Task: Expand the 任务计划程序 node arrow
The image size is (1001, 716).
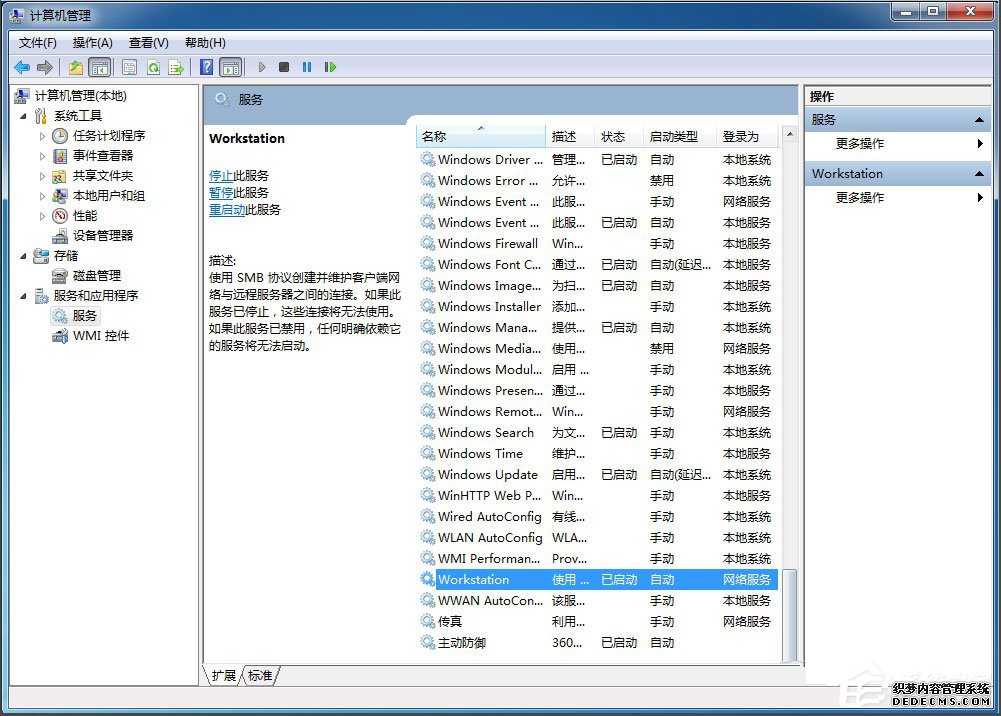Action: 42,136
